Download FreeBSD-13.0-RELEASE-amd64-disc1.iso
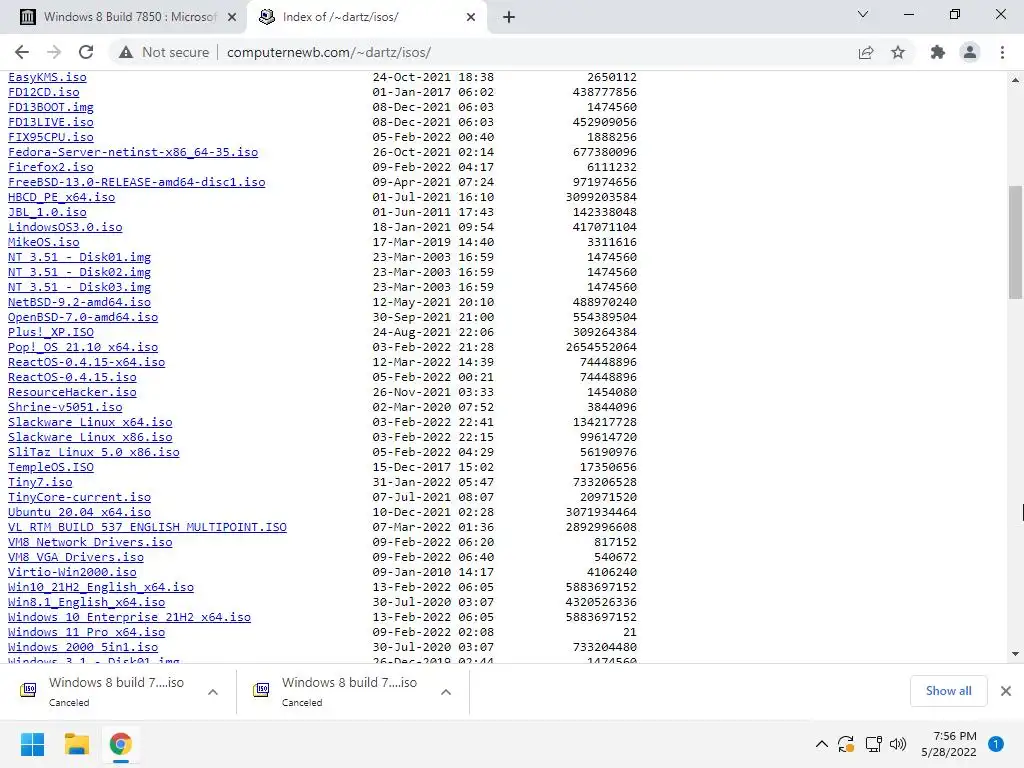The width and height of the screenshot is (1024, 768). point(136,182)
